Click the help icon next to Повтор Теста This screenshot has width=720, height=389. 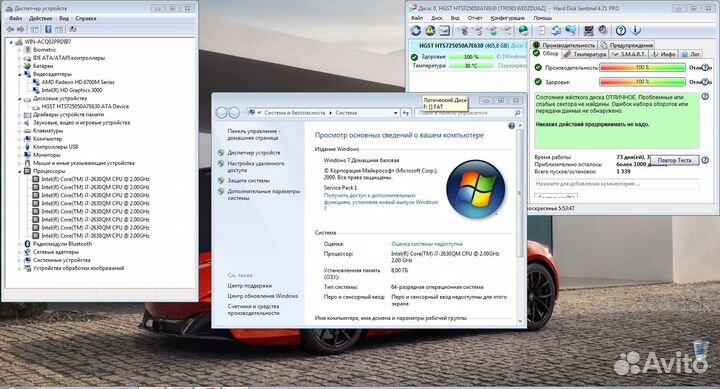pos(705,160)
